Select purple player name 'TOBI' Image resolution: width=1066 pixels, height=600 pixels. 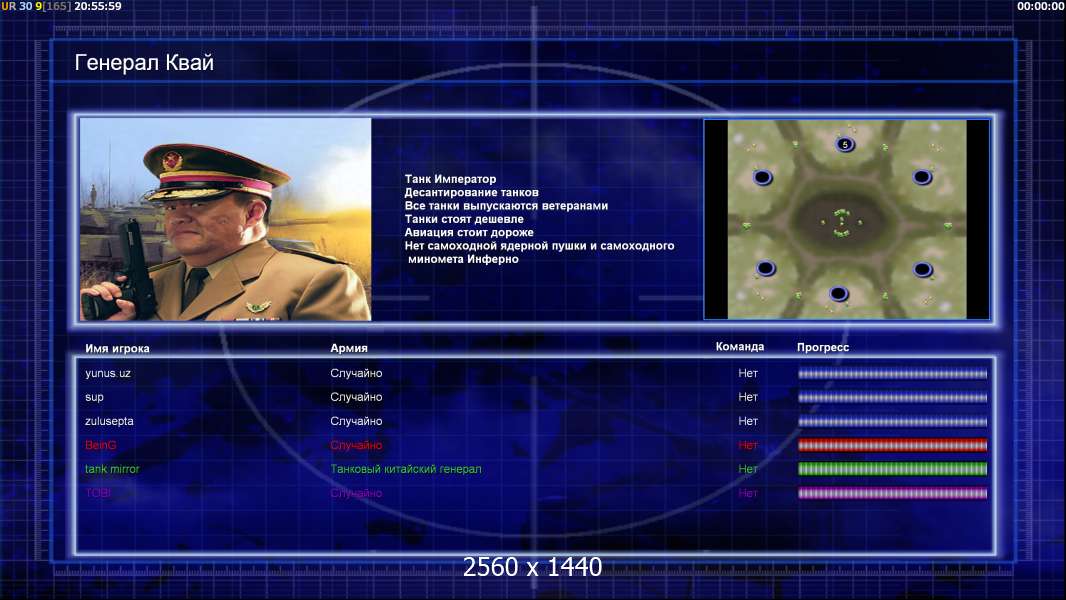tap(98, 493)
